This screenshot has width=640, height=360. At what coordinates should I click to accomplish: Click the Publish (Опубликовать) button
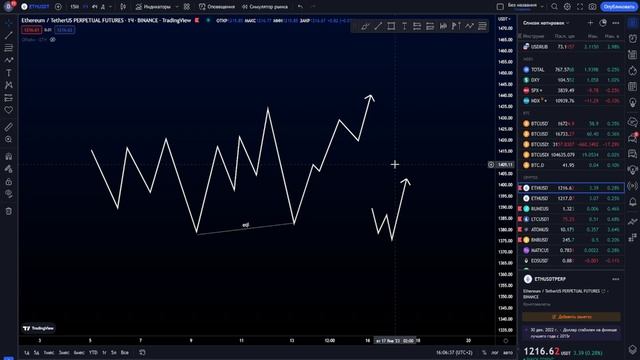619,7
